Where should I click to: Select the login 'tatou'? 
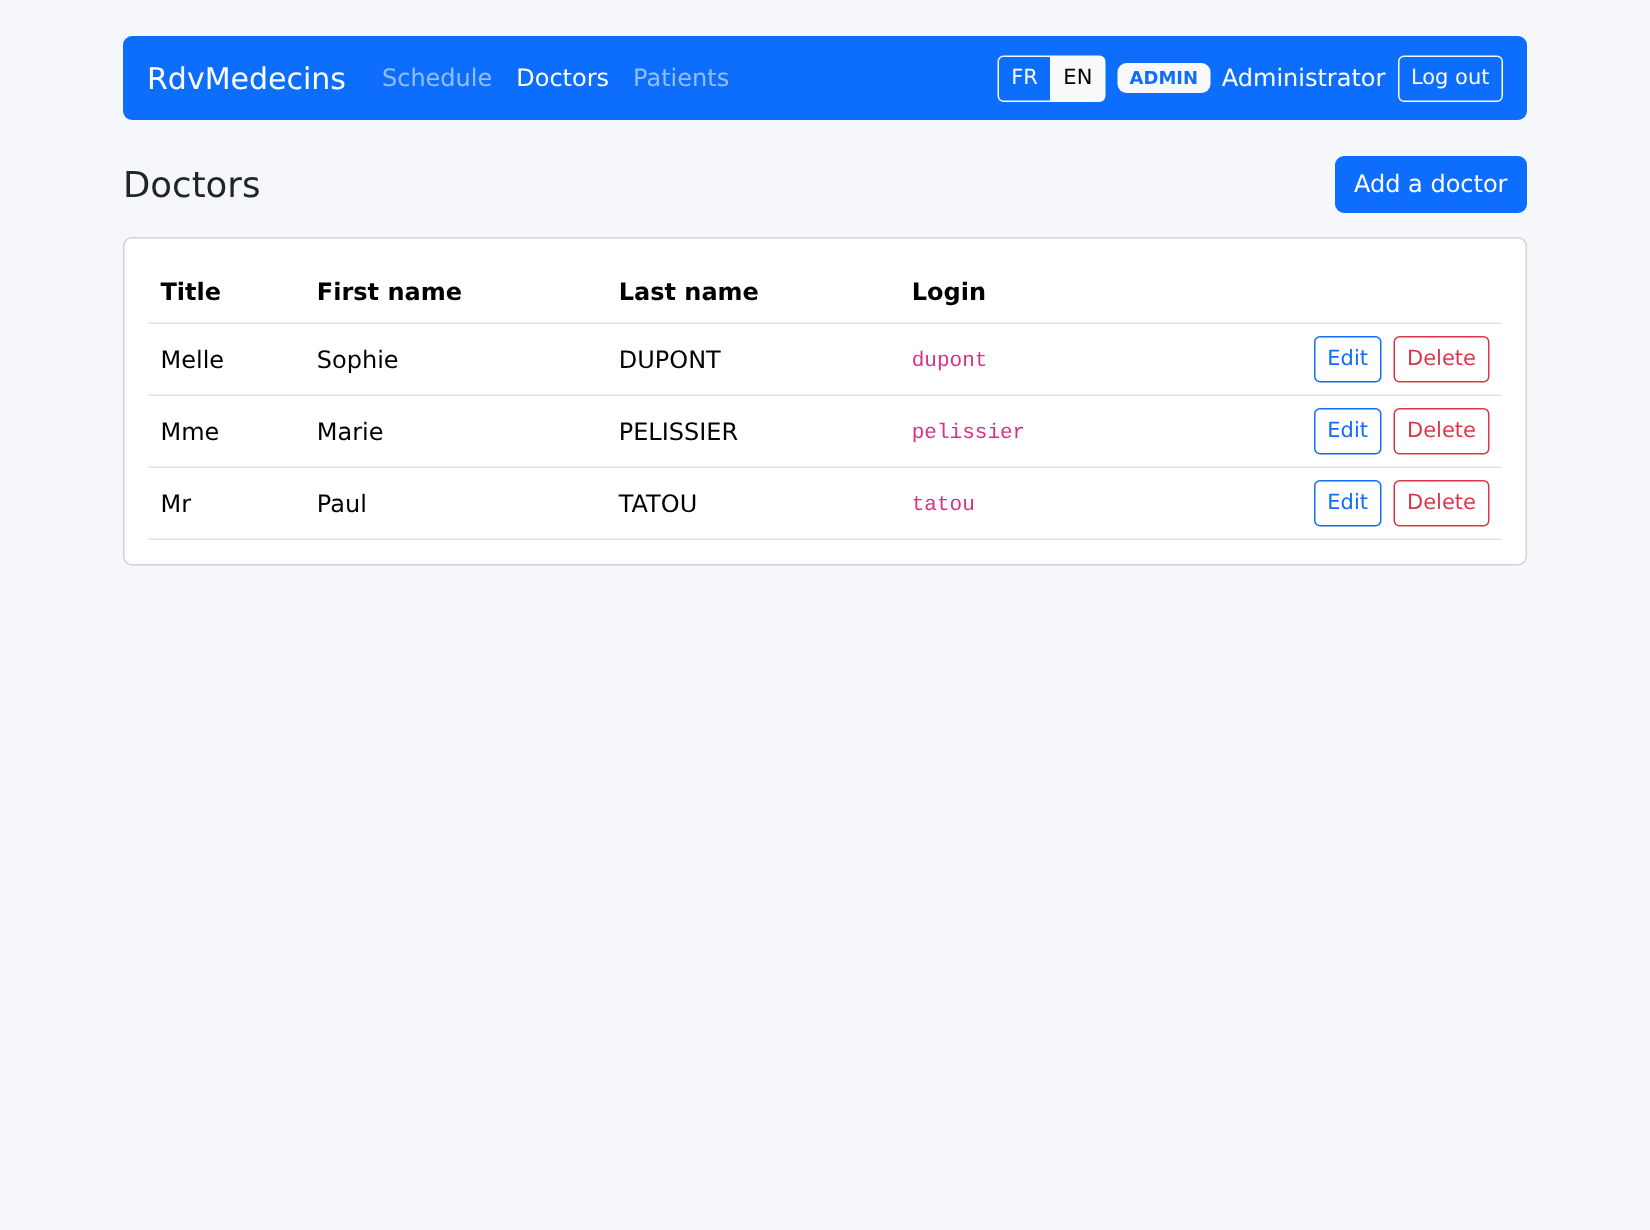click(x=943, y=504)
